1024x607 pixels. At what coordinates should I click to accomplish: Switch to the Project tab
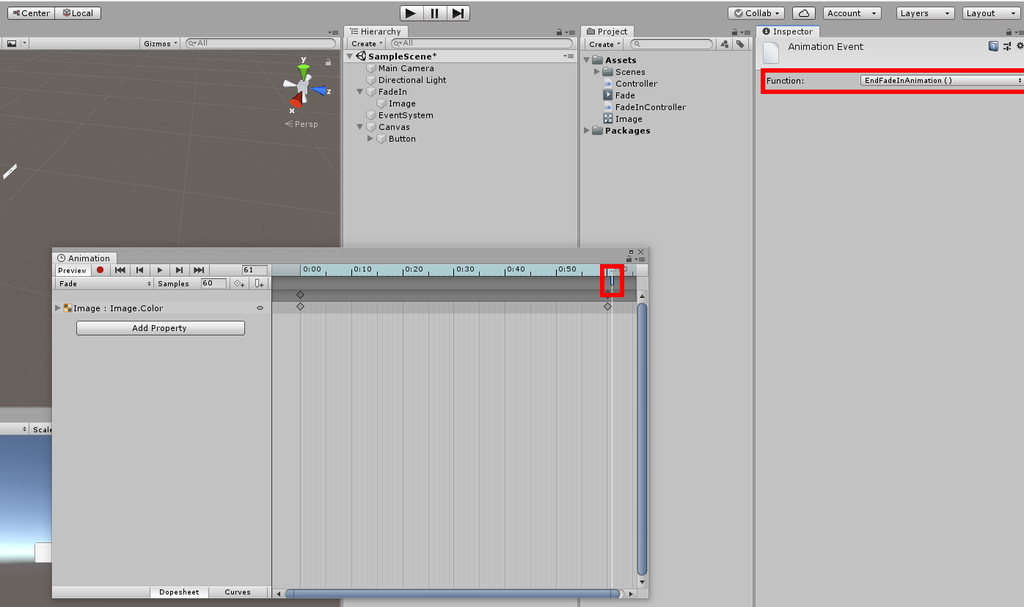pyautogui.click(x=607, y=31)
